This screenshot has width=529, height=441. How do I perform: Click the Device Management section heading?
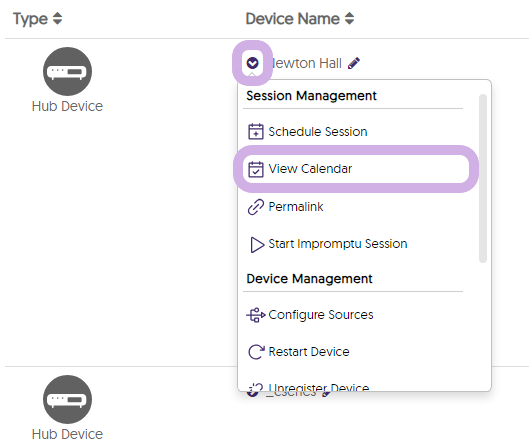[309, 279]
